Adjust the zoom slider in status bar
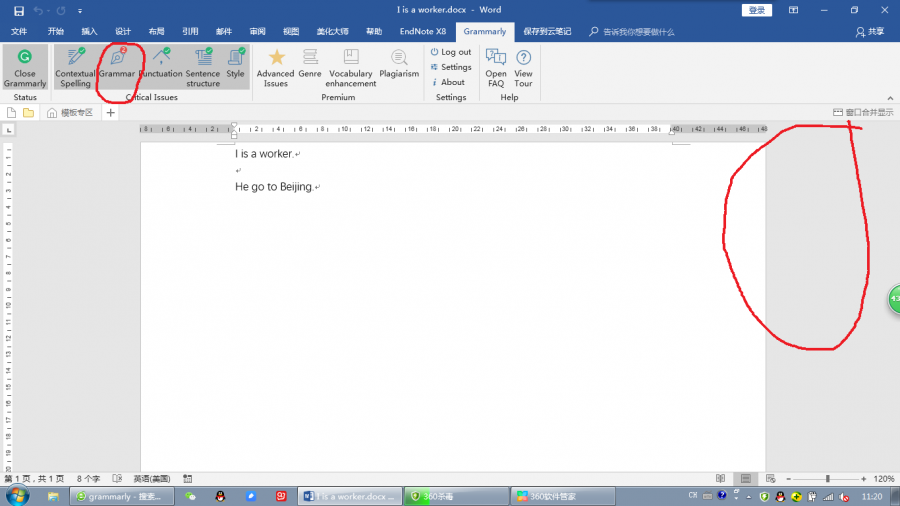This screenshot has height=506, width=900. (827, 479)
